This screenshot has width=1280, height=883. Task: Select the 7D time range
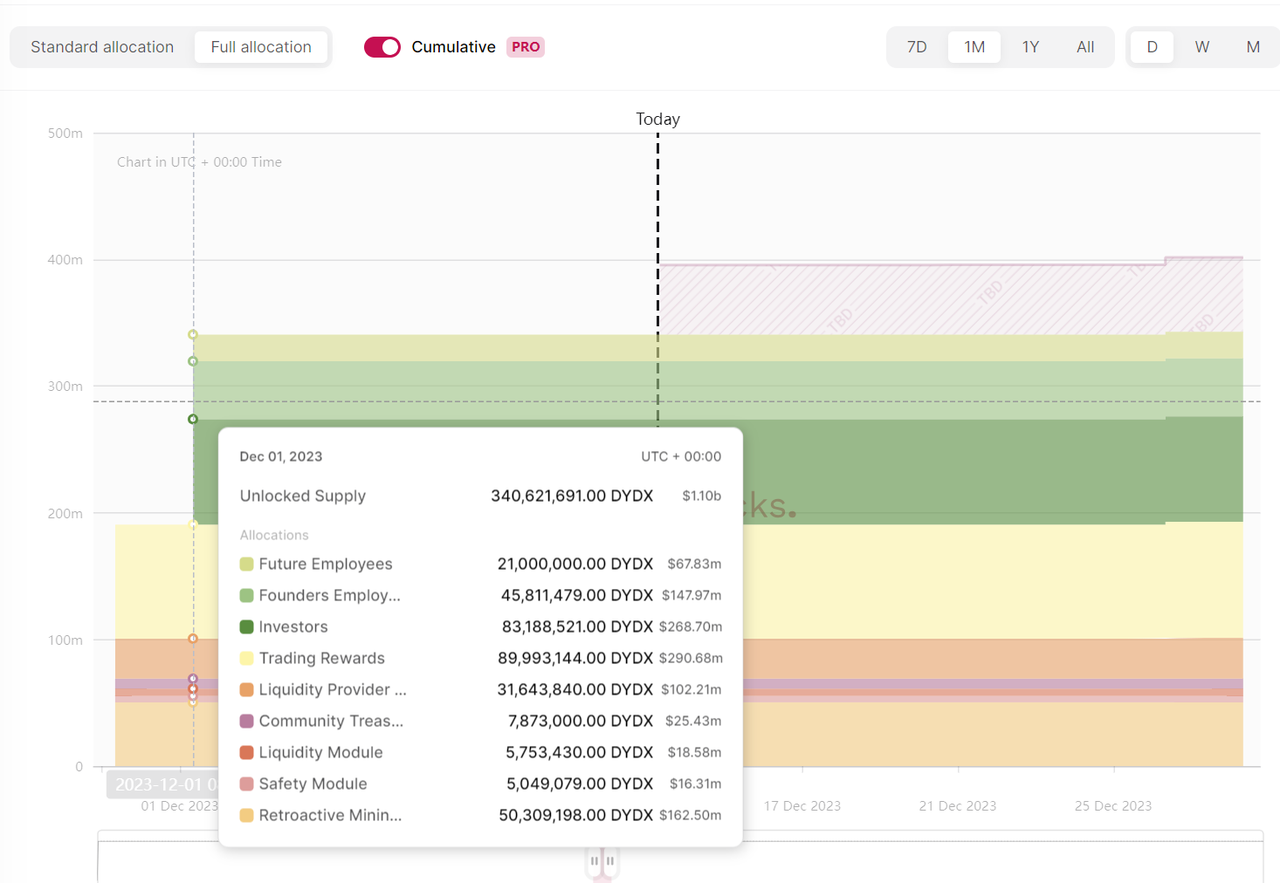(917, 47)
